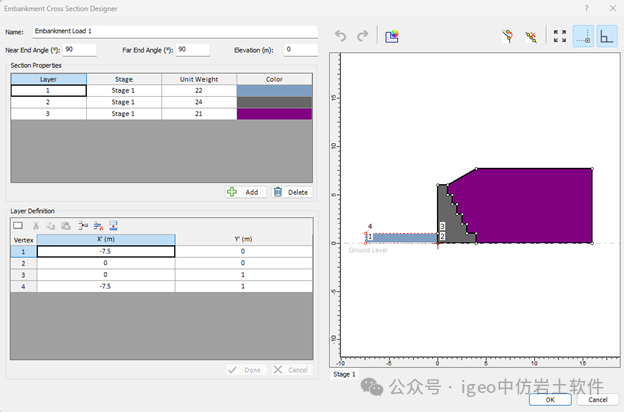Select the X' (m) column header

point(106,239)
